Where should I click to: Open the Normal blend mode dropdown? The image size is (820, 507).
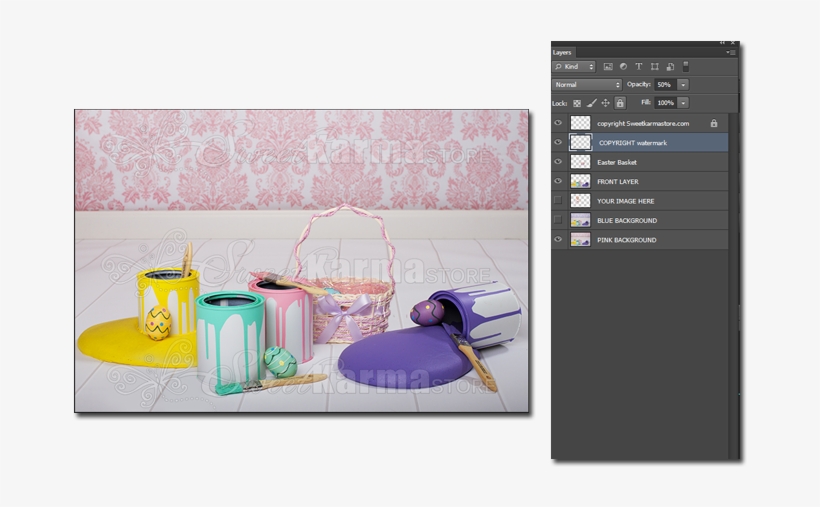tap(587, 85)
